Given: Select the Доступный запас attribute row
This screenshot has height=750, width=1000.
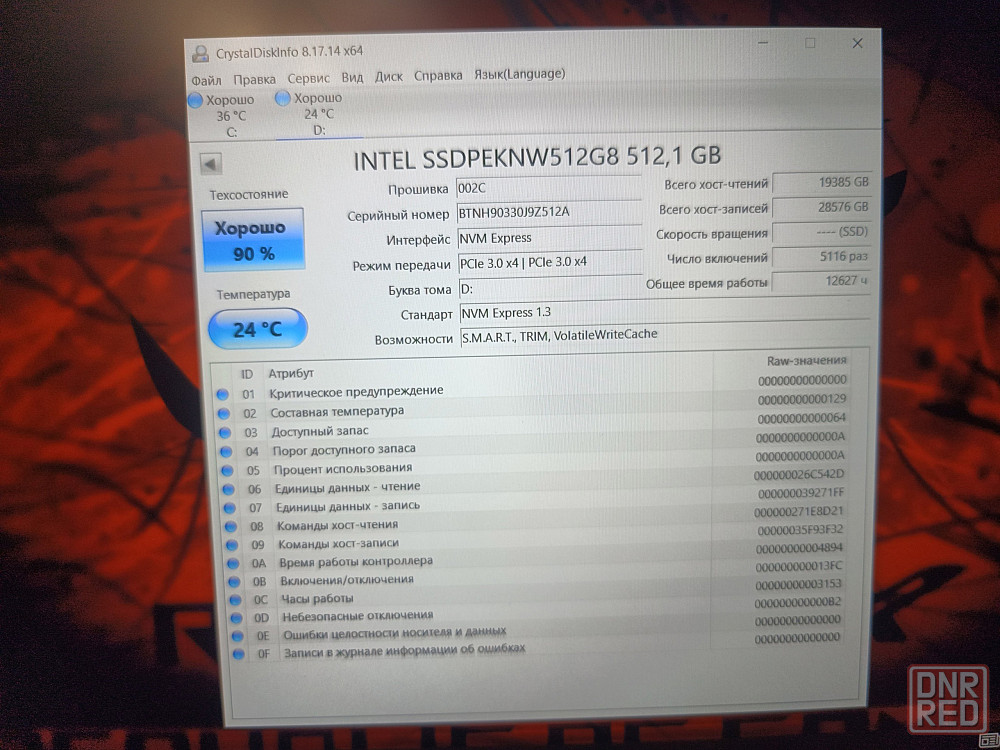Looking at the screenshot, I should [532, 425].
